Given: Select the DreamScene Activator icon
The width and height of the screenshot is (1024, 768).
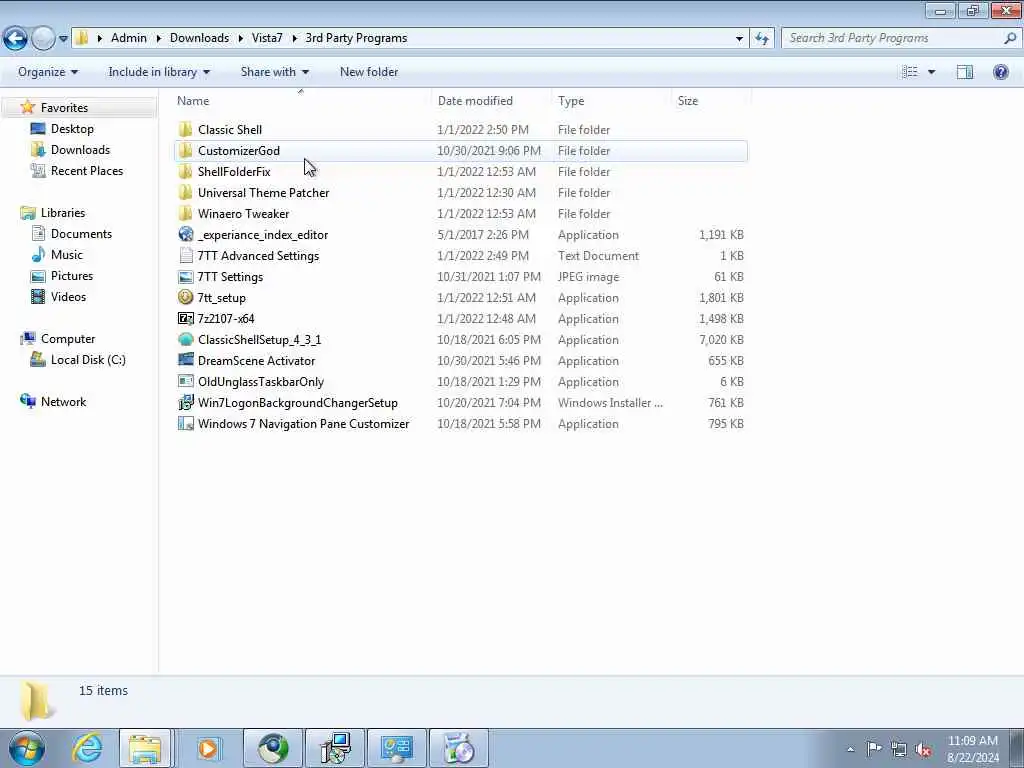Looking at the screenshot, I should pyautogui.click(x=185, y=360).
